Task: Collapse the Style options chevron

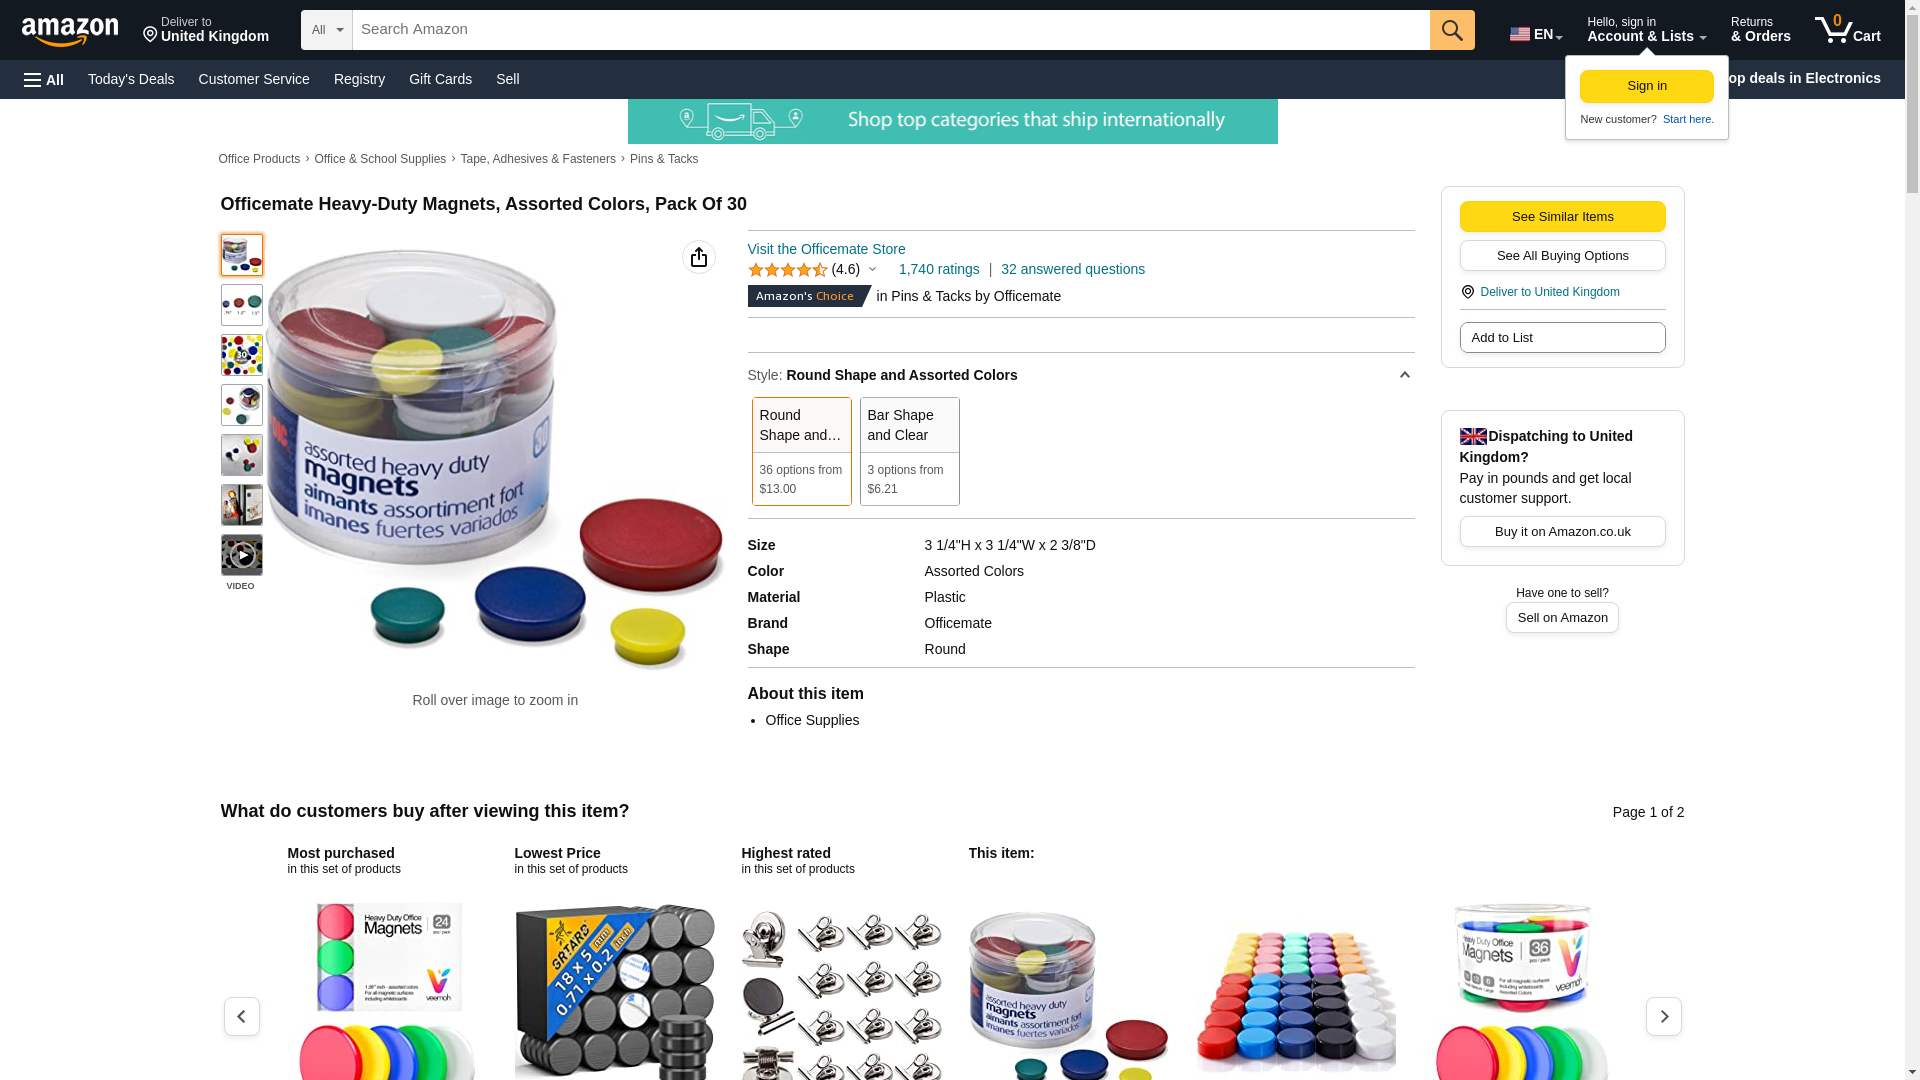Action: (1404, 375)
